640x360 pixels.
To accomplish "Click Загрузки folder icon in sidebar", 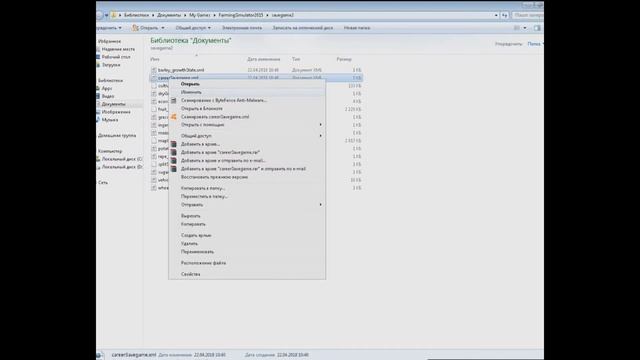I will coord(98,64).
